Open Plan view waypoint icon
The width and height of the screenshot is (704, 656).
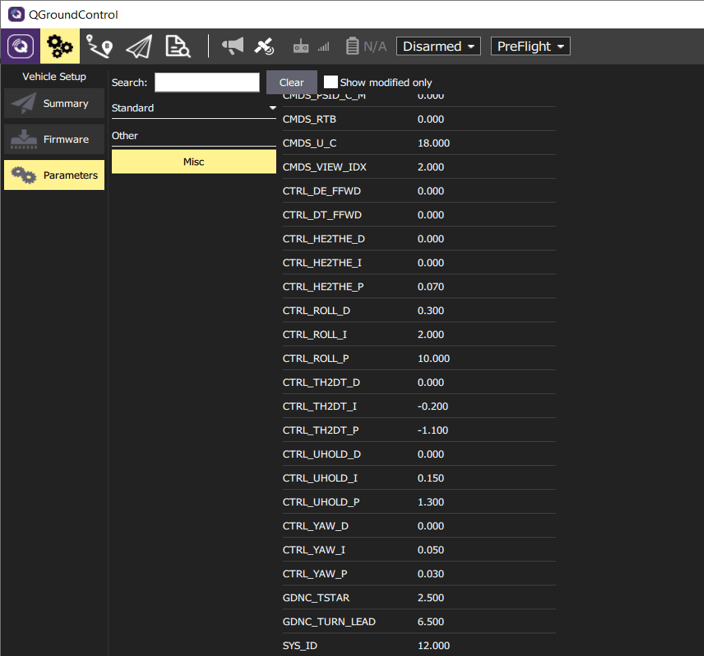tap(99, 46)
